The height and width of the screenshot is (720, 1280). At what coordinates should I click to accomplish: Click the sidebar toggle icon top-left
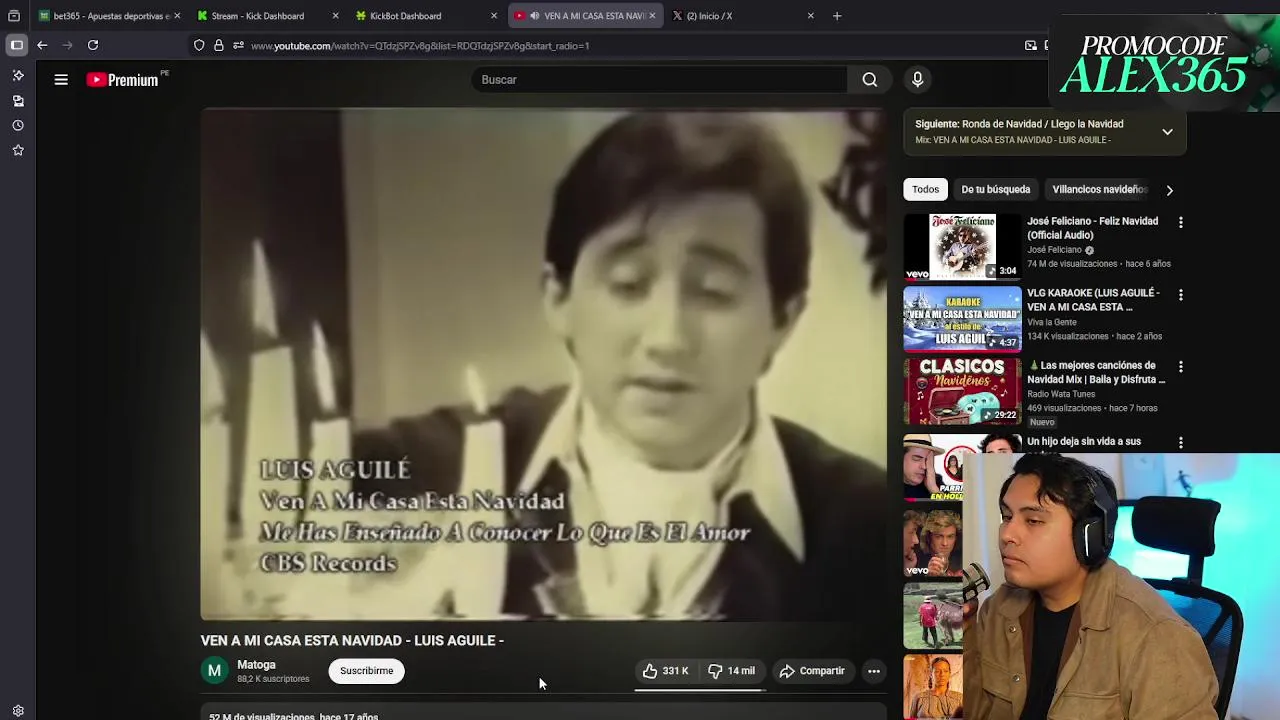point(17,45)
